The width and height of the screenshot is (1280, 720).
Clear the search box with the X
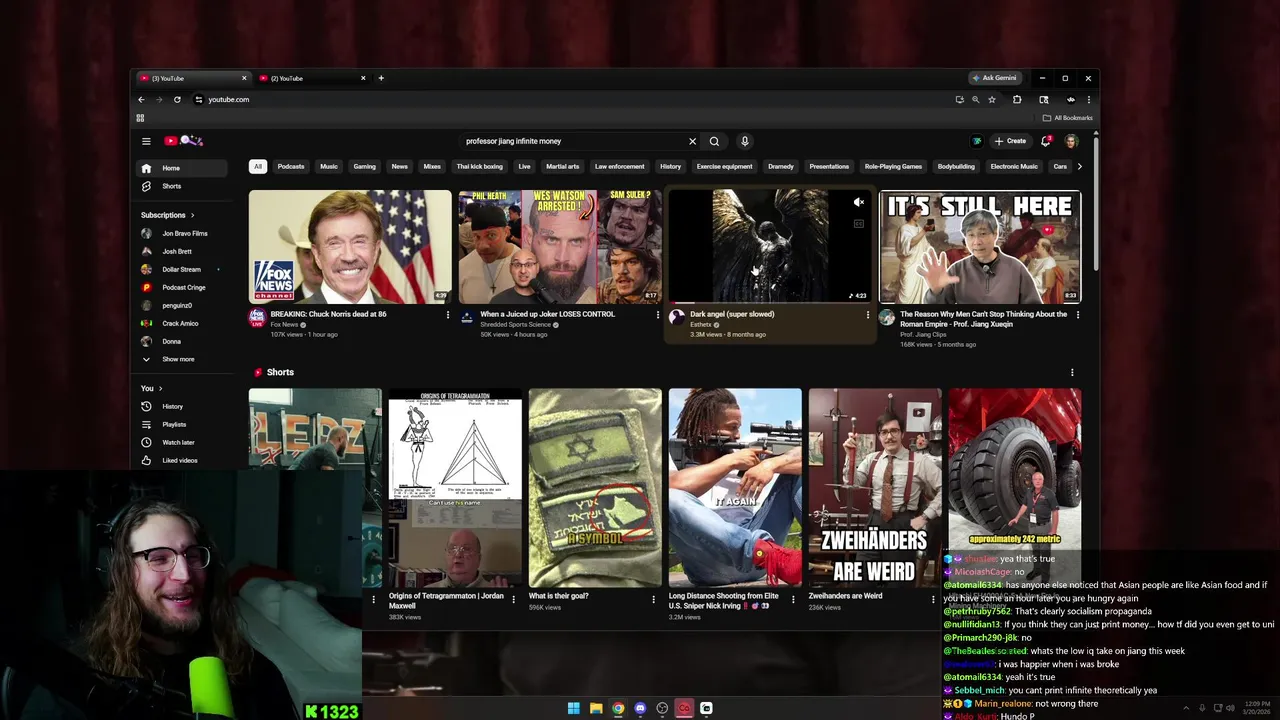692,141
